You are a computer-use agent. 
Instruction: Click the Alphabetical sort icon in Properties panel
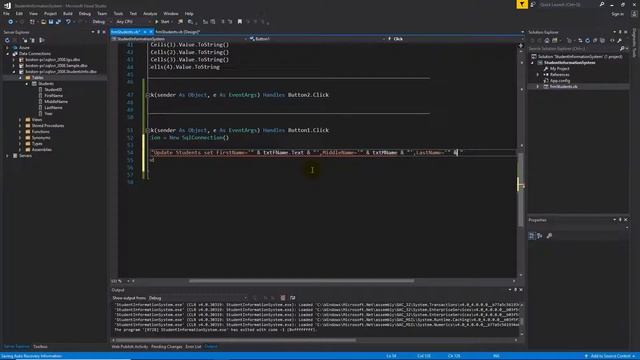tap(540, 236)
